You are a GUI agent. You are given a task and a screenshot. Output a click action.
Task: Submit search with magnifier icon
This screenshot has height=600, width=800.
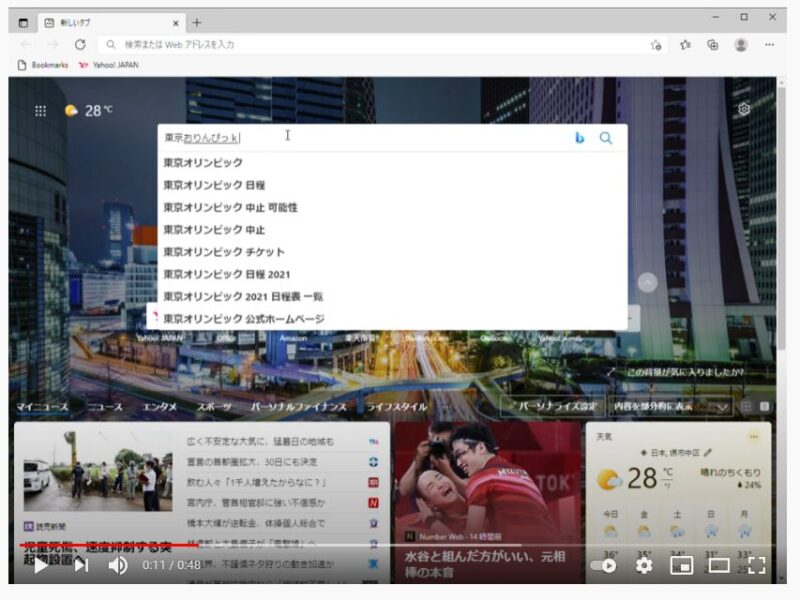[x=606, y=138]
